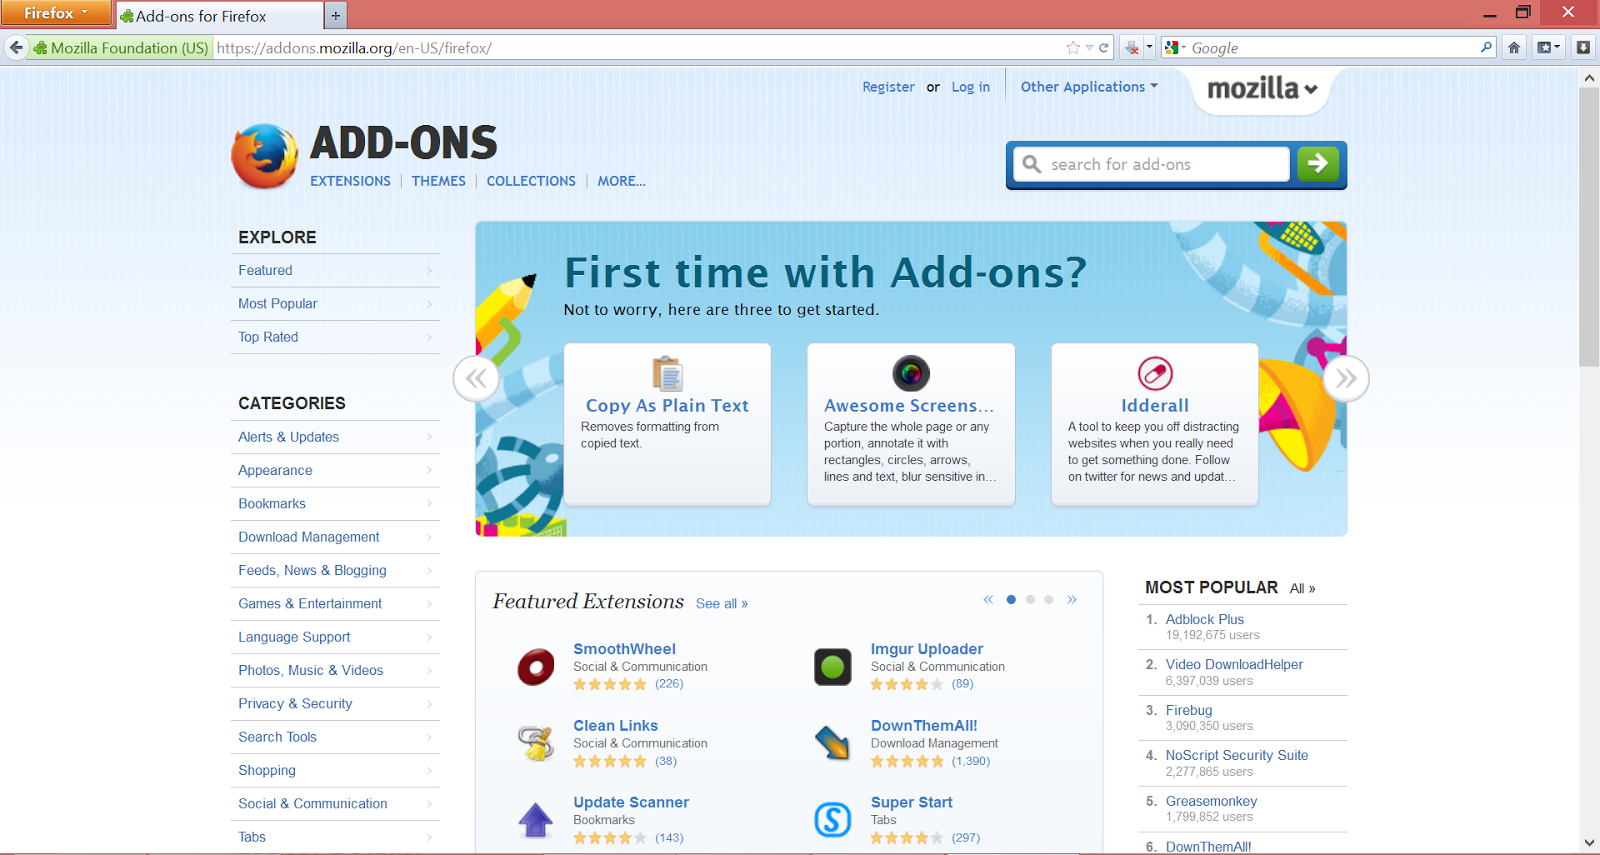Image resolution: width=1600 pixels, height=855 pixels.
Task: Click the Log in link
Action: 971,87
